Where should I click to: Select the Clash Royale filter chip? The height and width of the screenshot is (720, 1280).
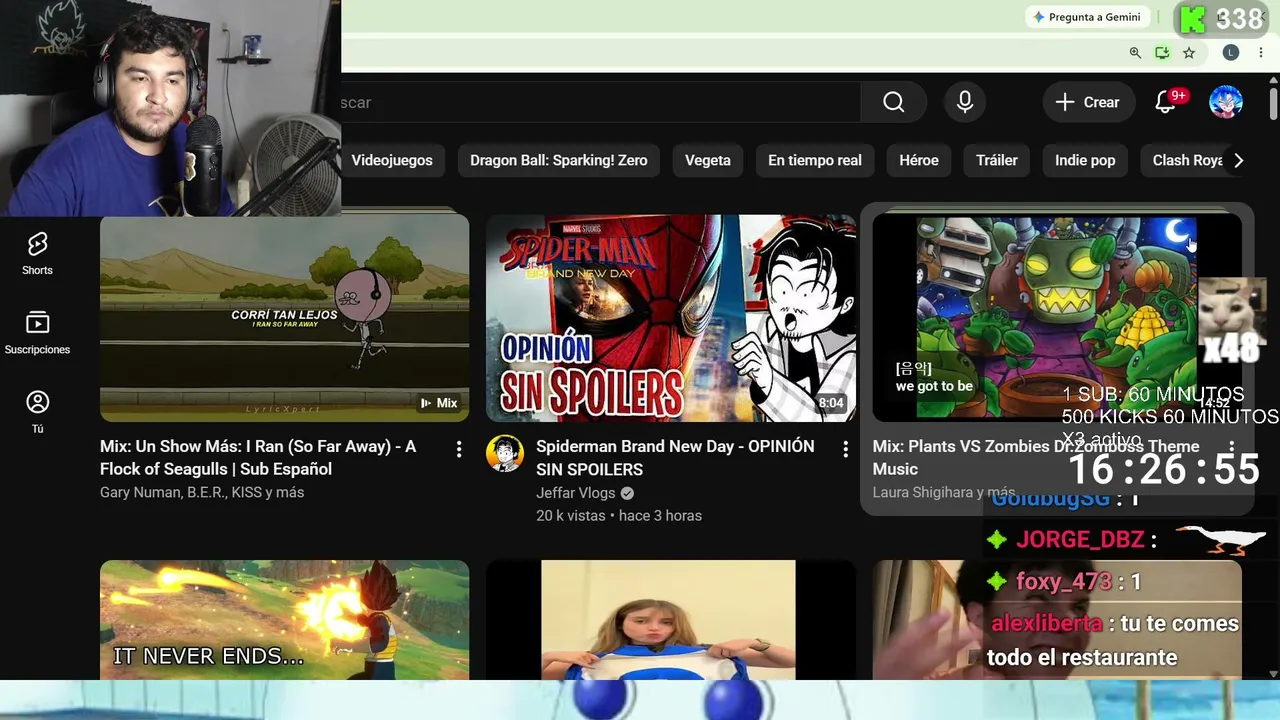coord(1186,160)
